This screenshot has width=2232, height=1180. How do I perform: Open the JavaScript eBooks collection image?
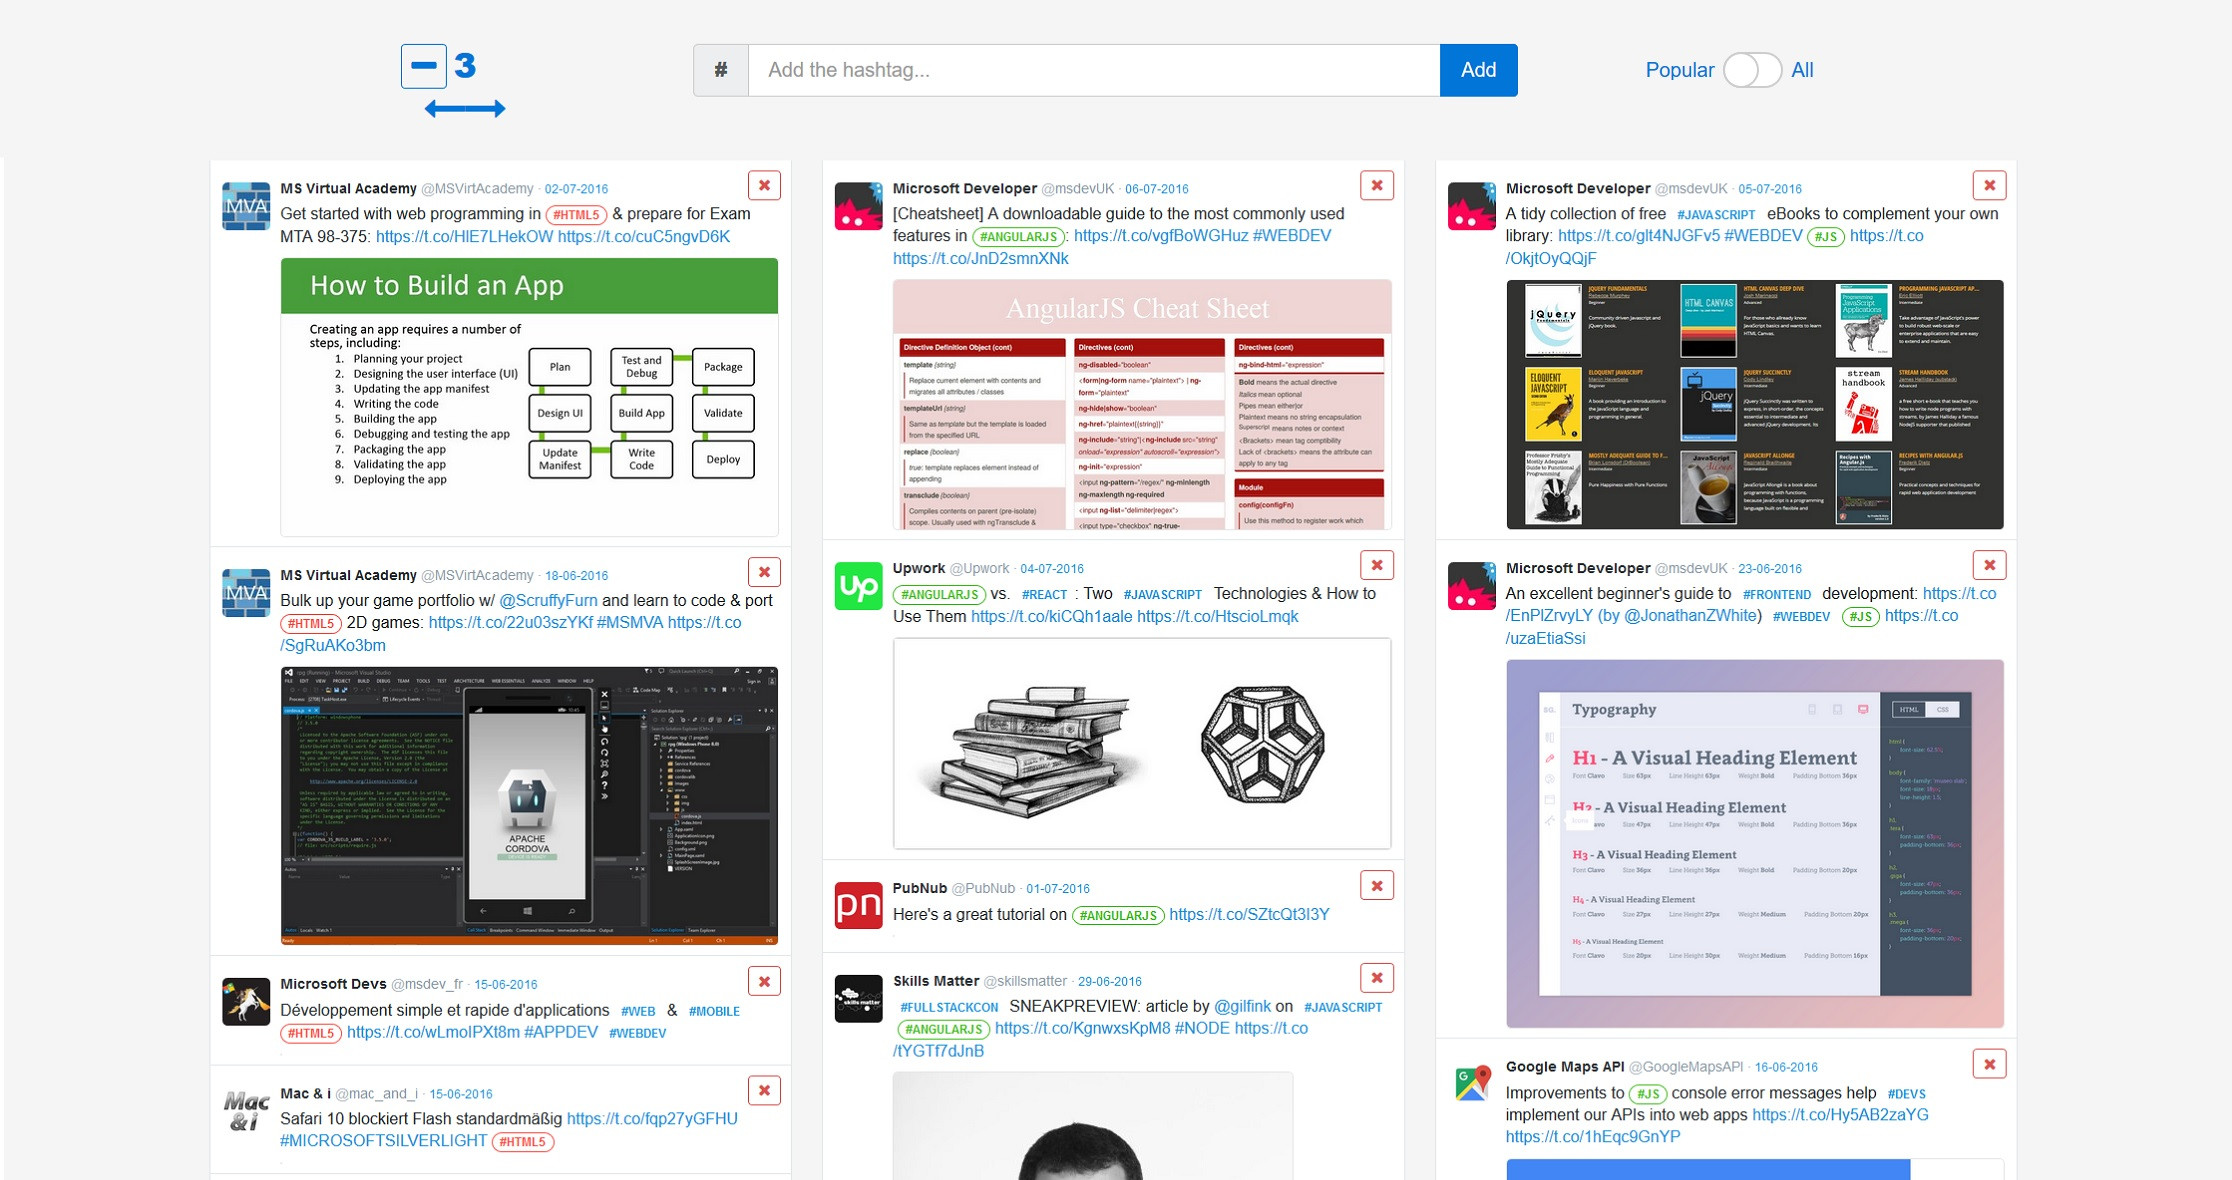click(x=1754, y=404)
